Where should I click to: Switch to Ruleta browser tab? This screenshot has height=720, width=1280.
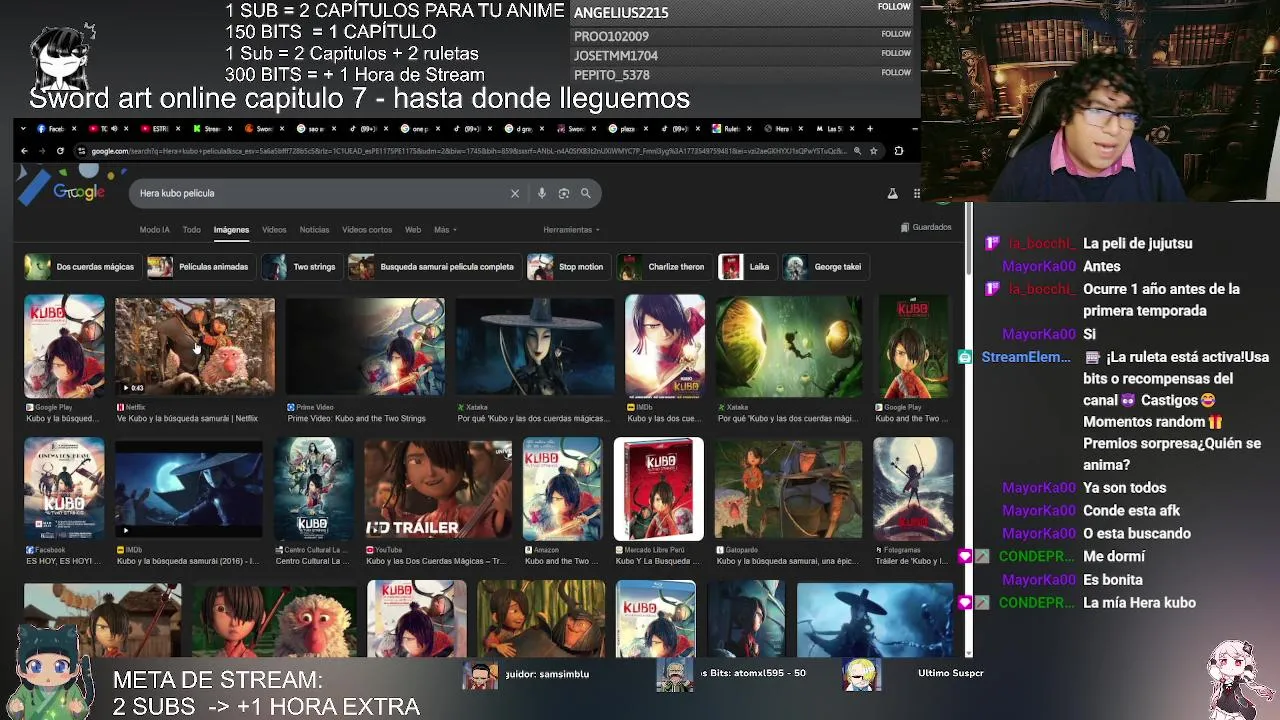[733, 128]
